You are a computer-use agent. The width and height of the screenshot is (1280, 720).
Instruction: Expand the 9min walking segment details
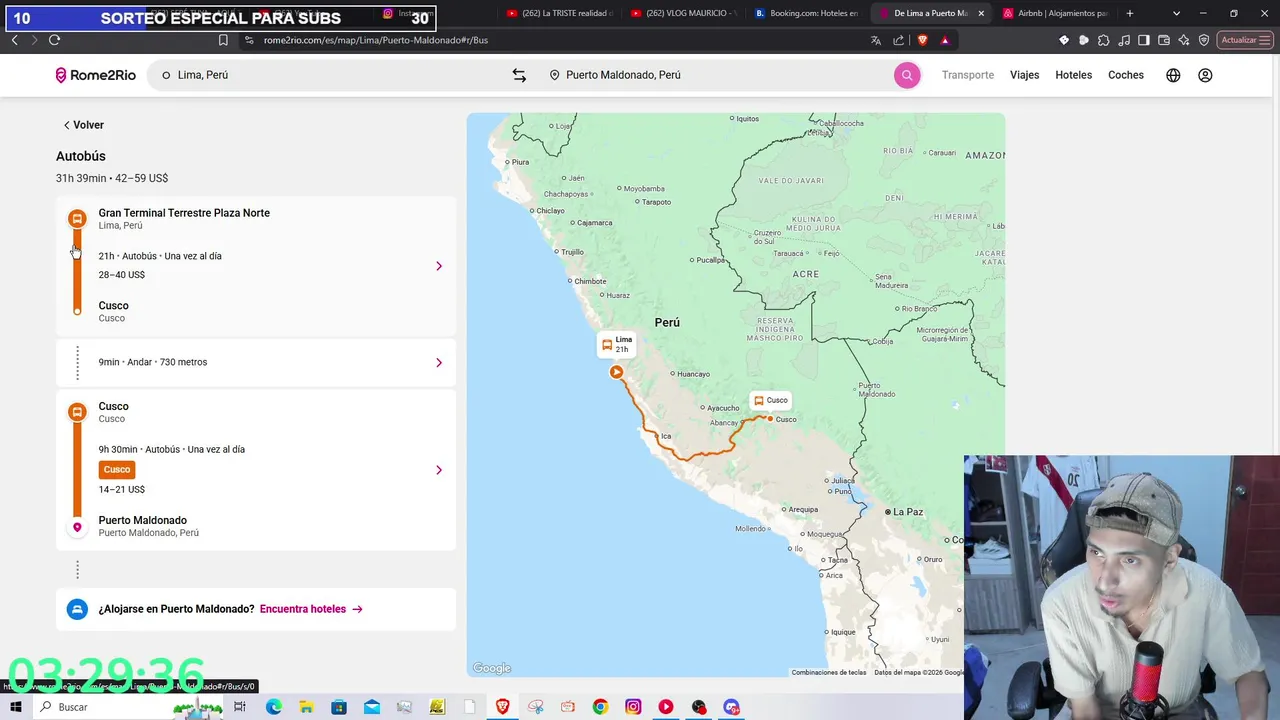(256, 362)
